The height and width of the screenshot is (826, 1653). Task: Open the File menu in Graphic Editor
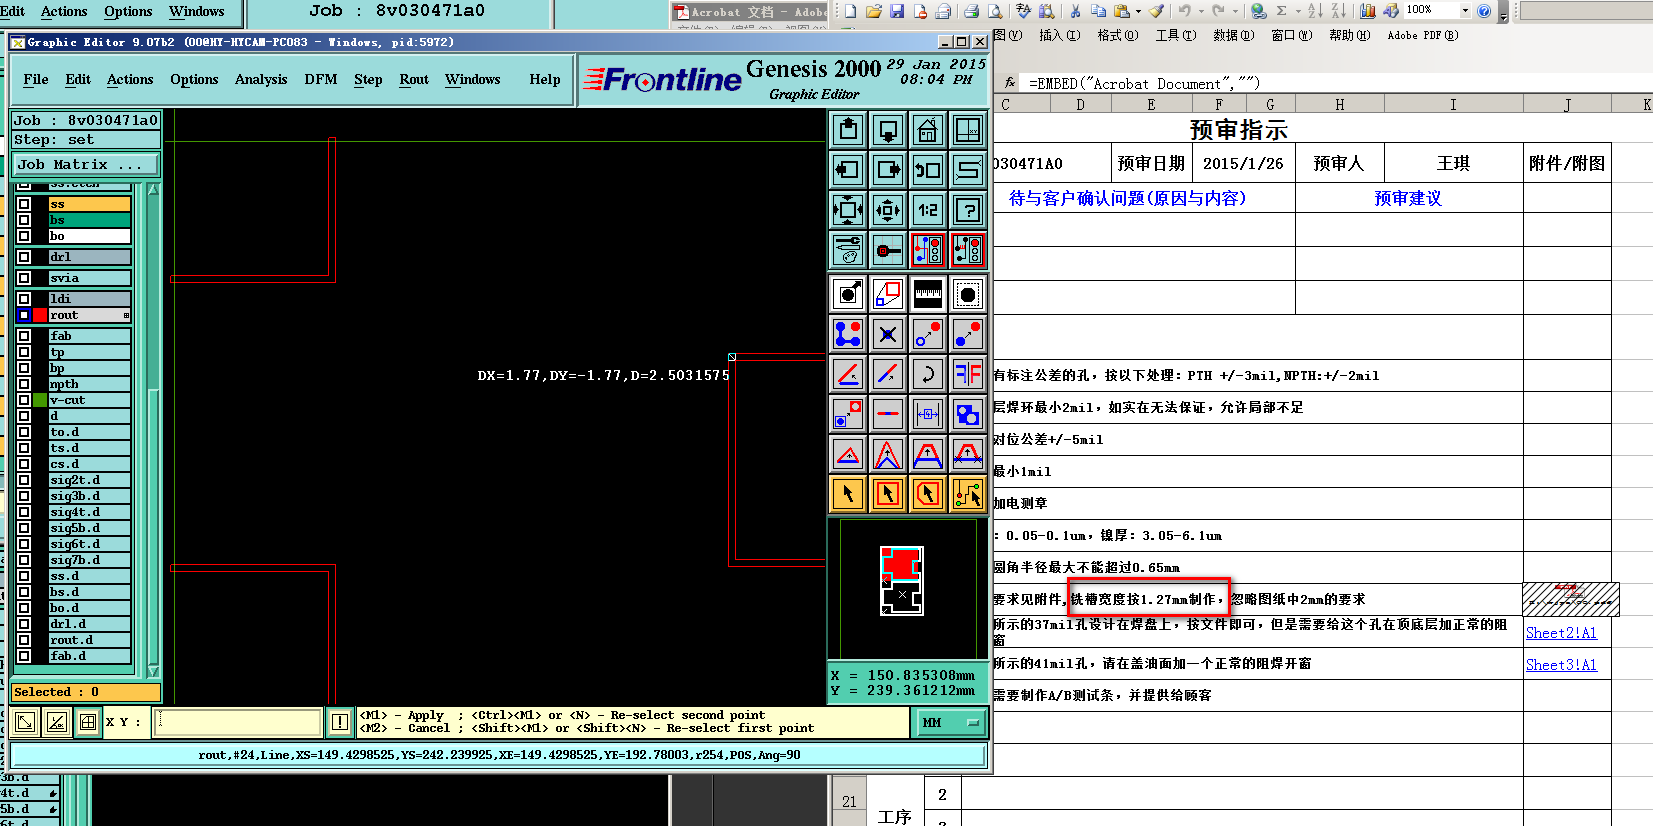[x=36, y=80]
